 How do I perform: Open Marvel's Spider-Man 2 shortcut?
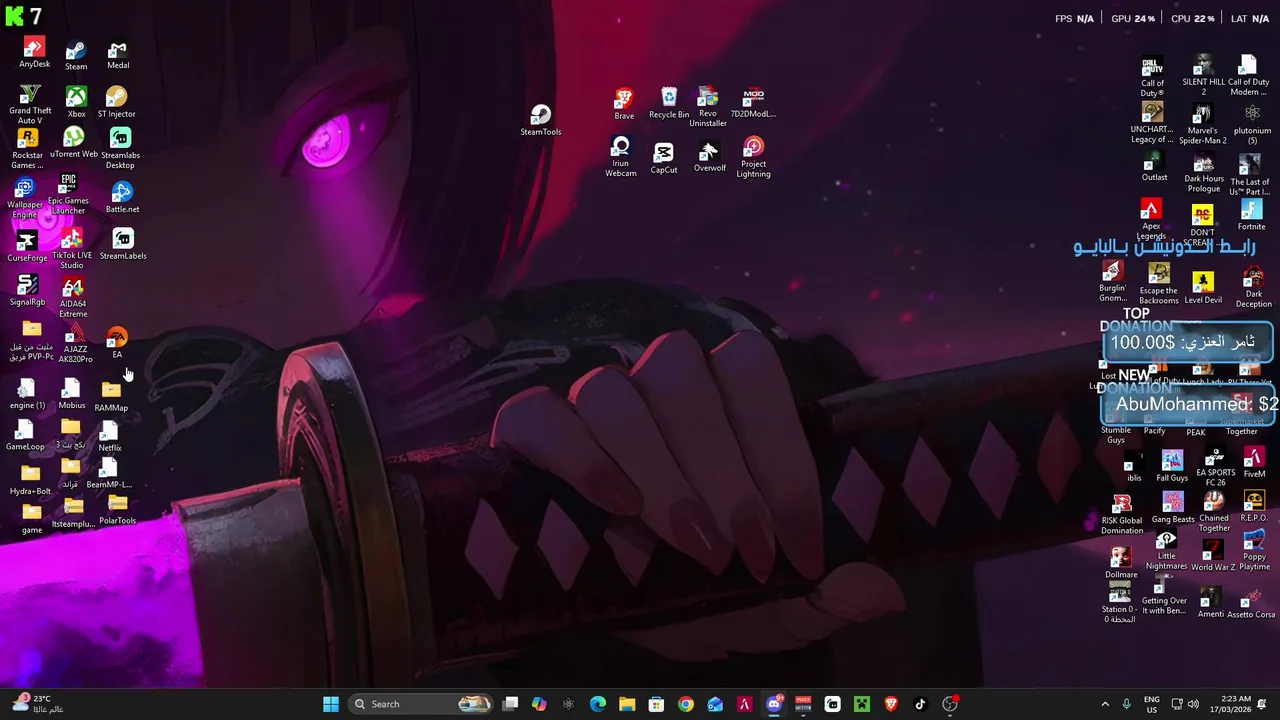click(x=1203, y=125)
